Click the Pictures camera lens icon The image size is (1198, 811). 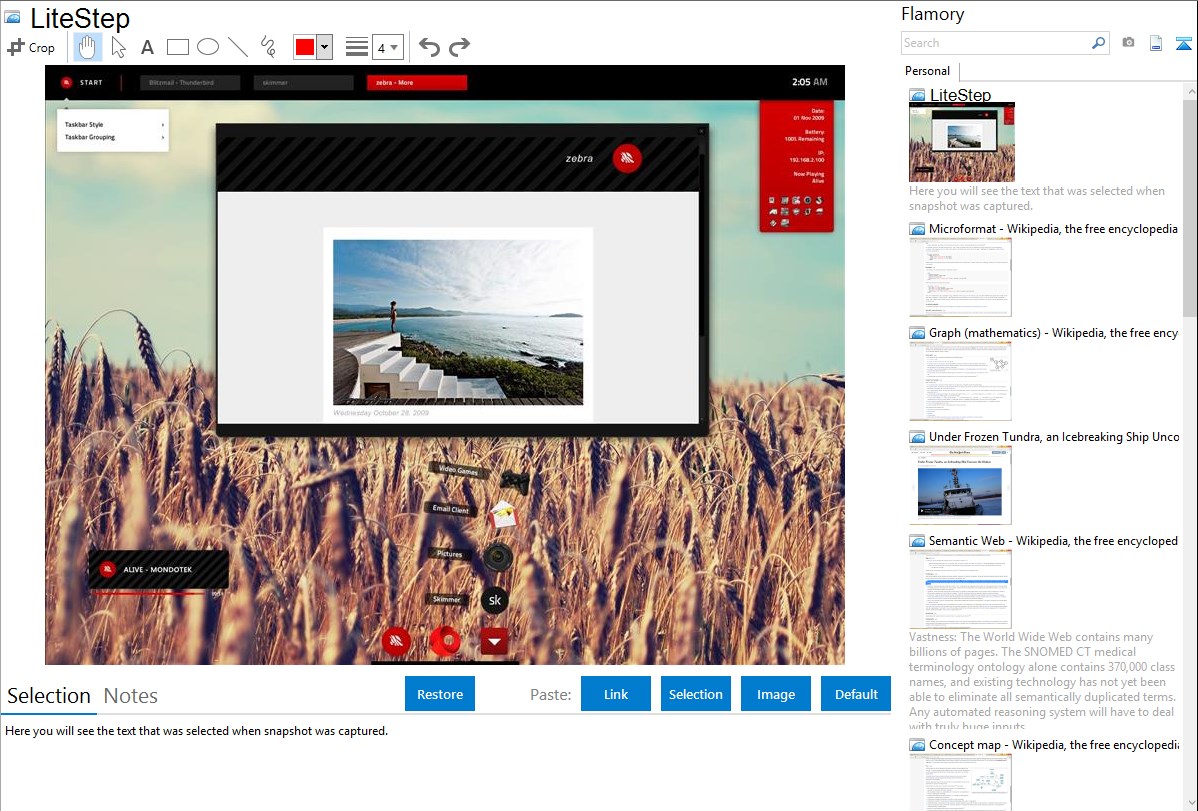click(498, 557)
